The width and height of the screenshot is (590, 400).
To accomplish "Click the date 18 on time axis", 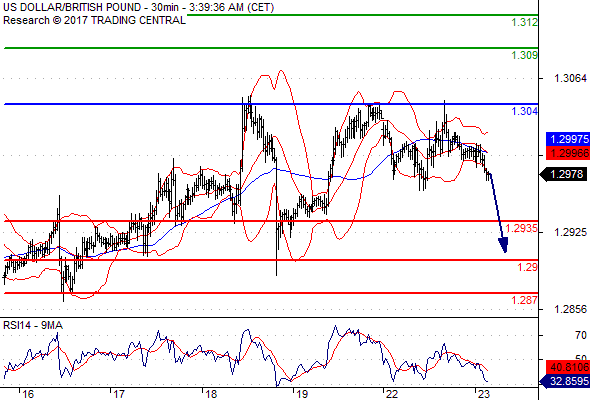I will [211, 394].
